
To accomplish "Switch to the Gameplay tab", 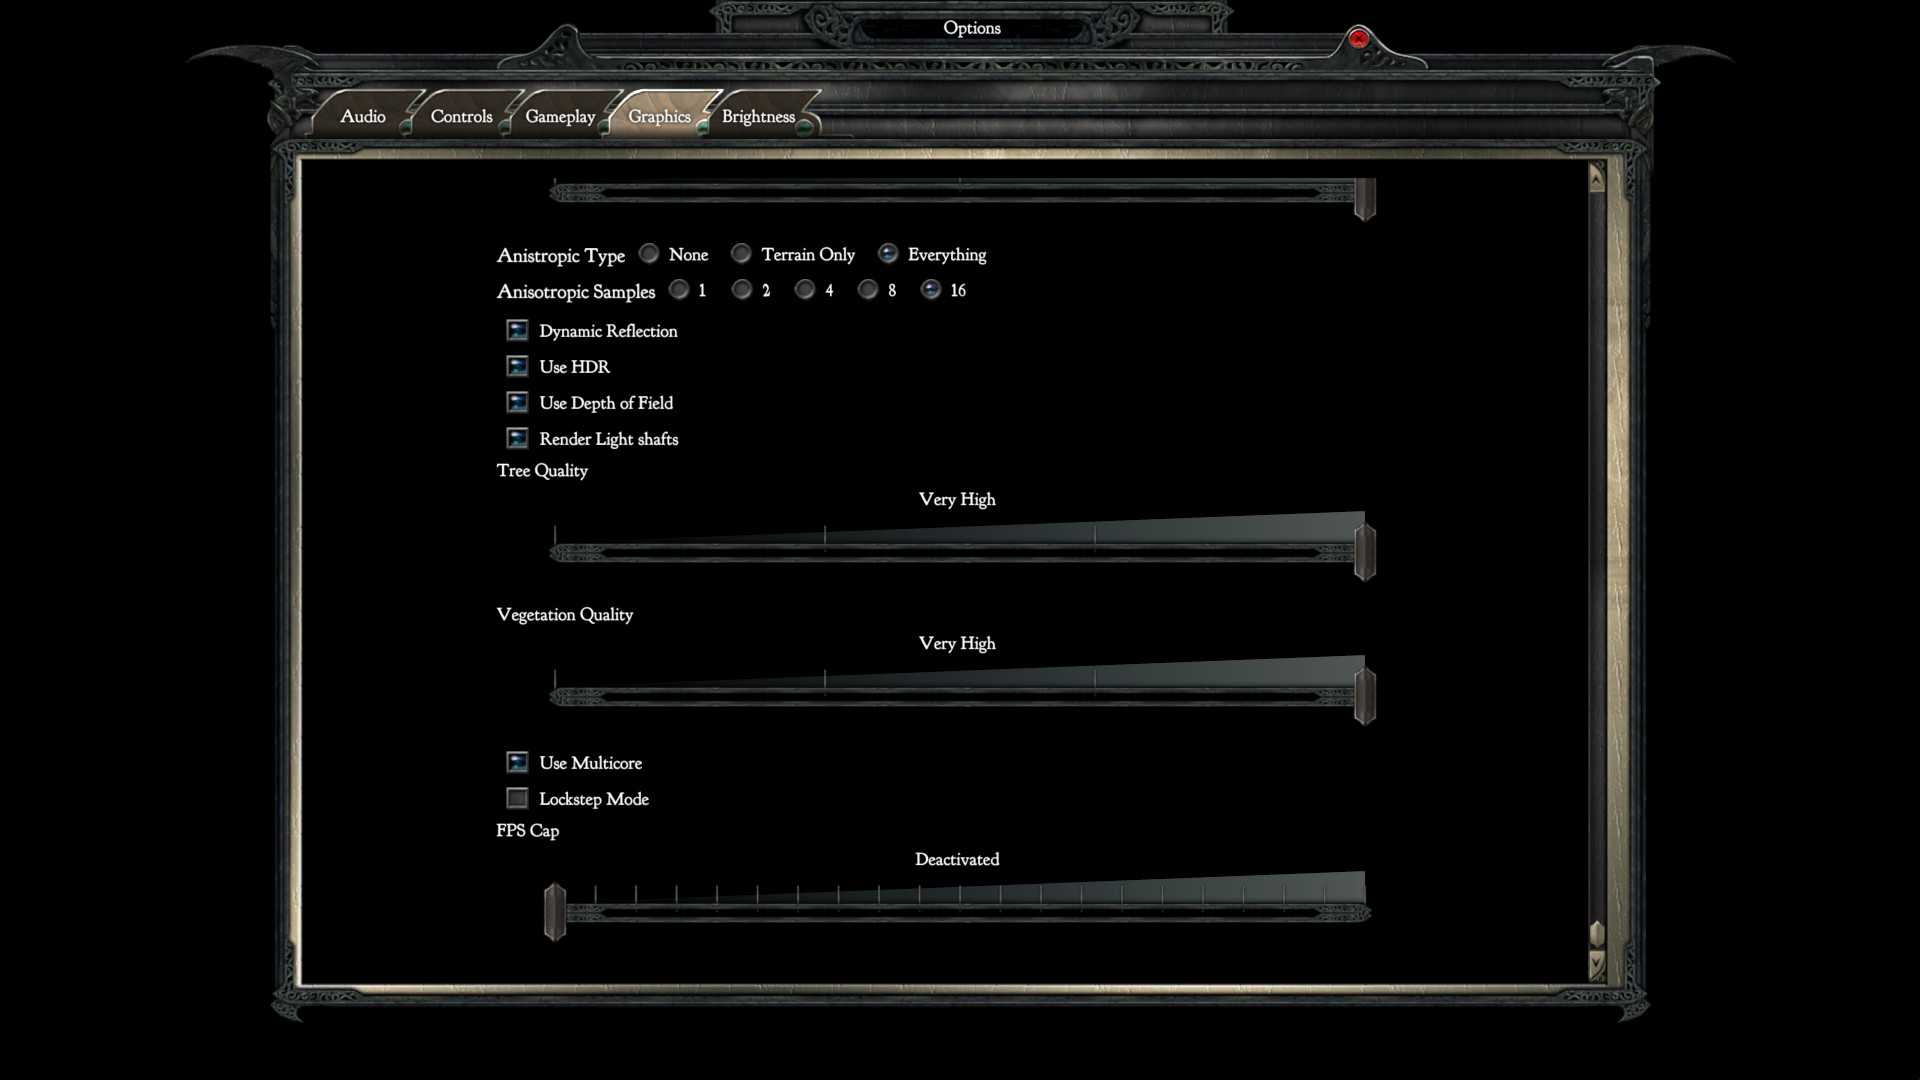I will (x=560, y=117).
